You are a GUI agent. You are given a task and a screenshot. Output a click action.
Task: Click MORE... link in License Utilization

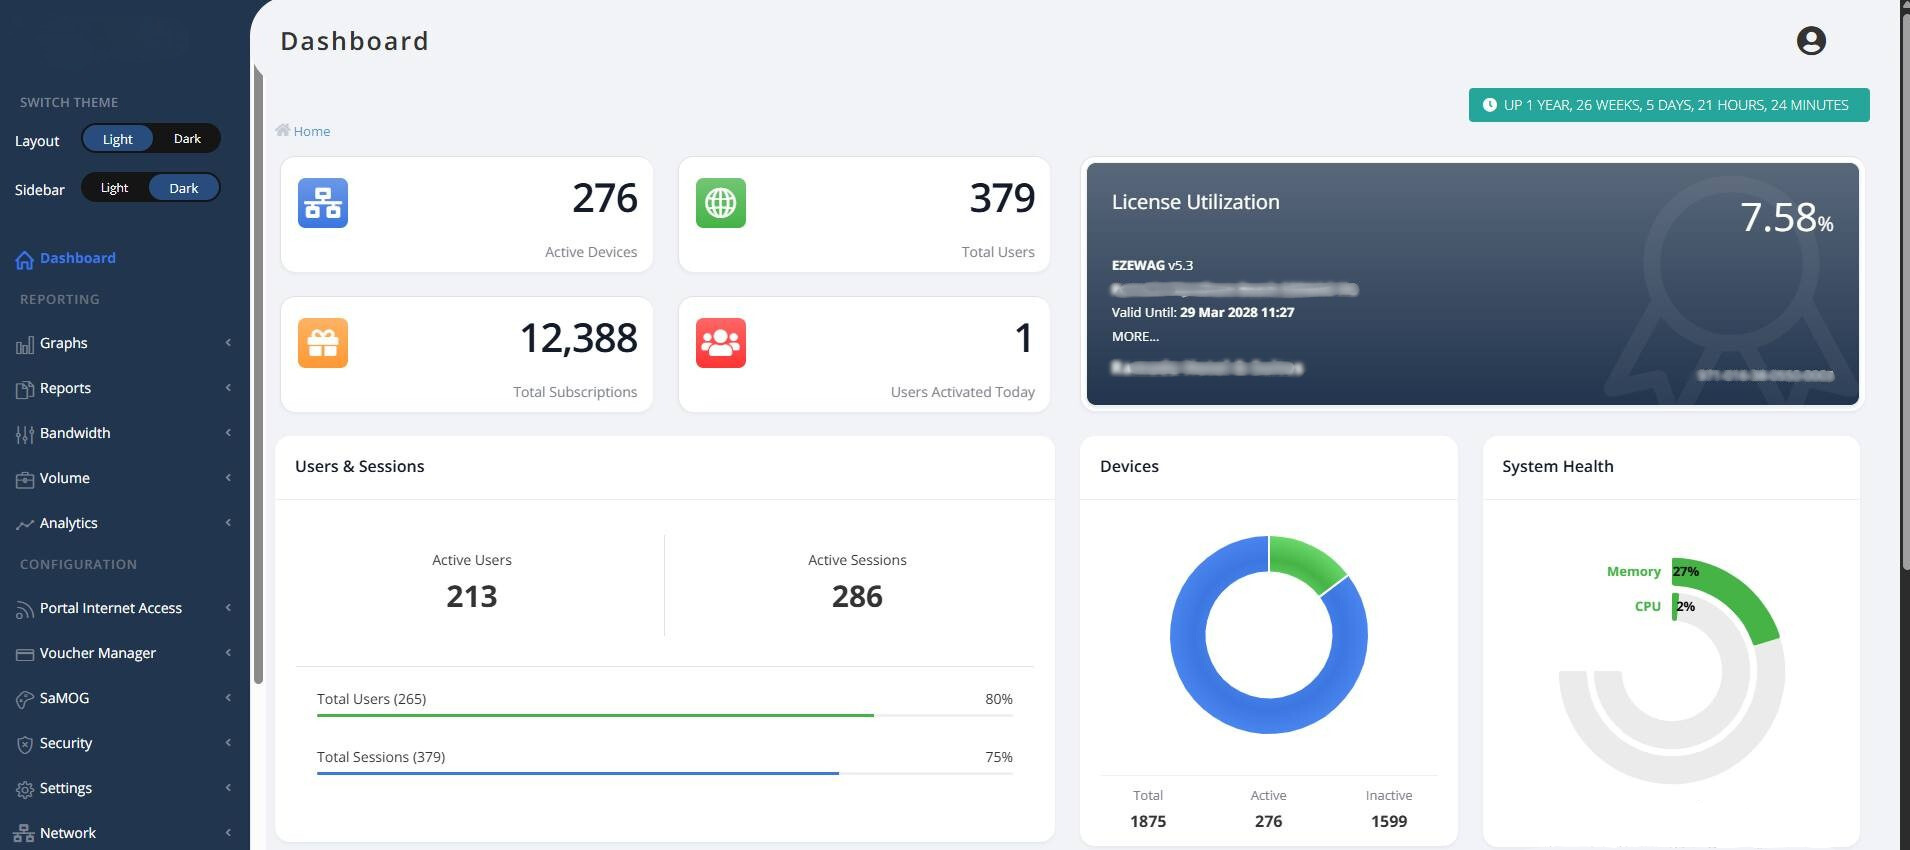(x=1135, y=337)
